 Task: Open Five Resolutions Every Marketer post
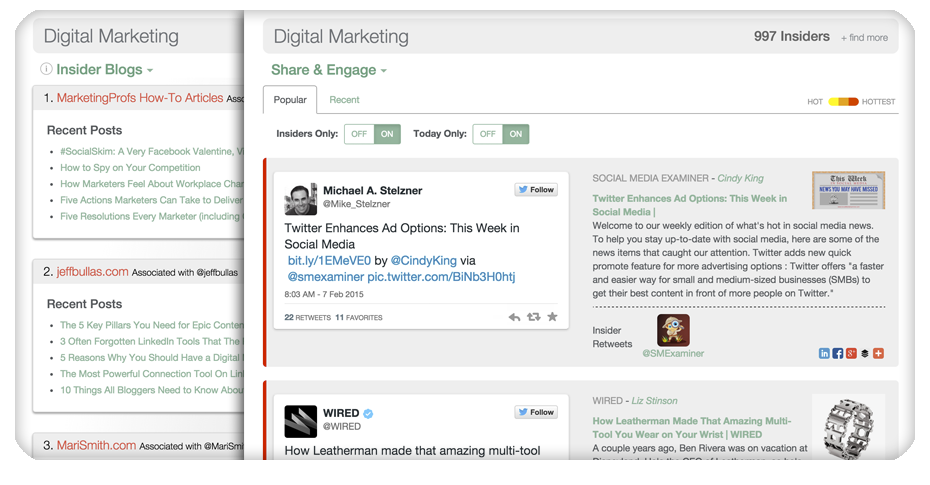[151, 216]
